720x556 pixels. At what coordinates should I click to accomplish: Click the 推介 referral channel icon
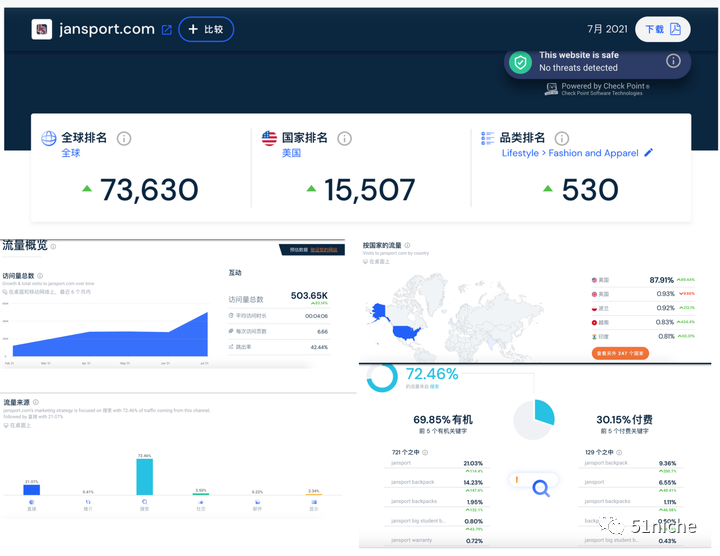[88, 502]
